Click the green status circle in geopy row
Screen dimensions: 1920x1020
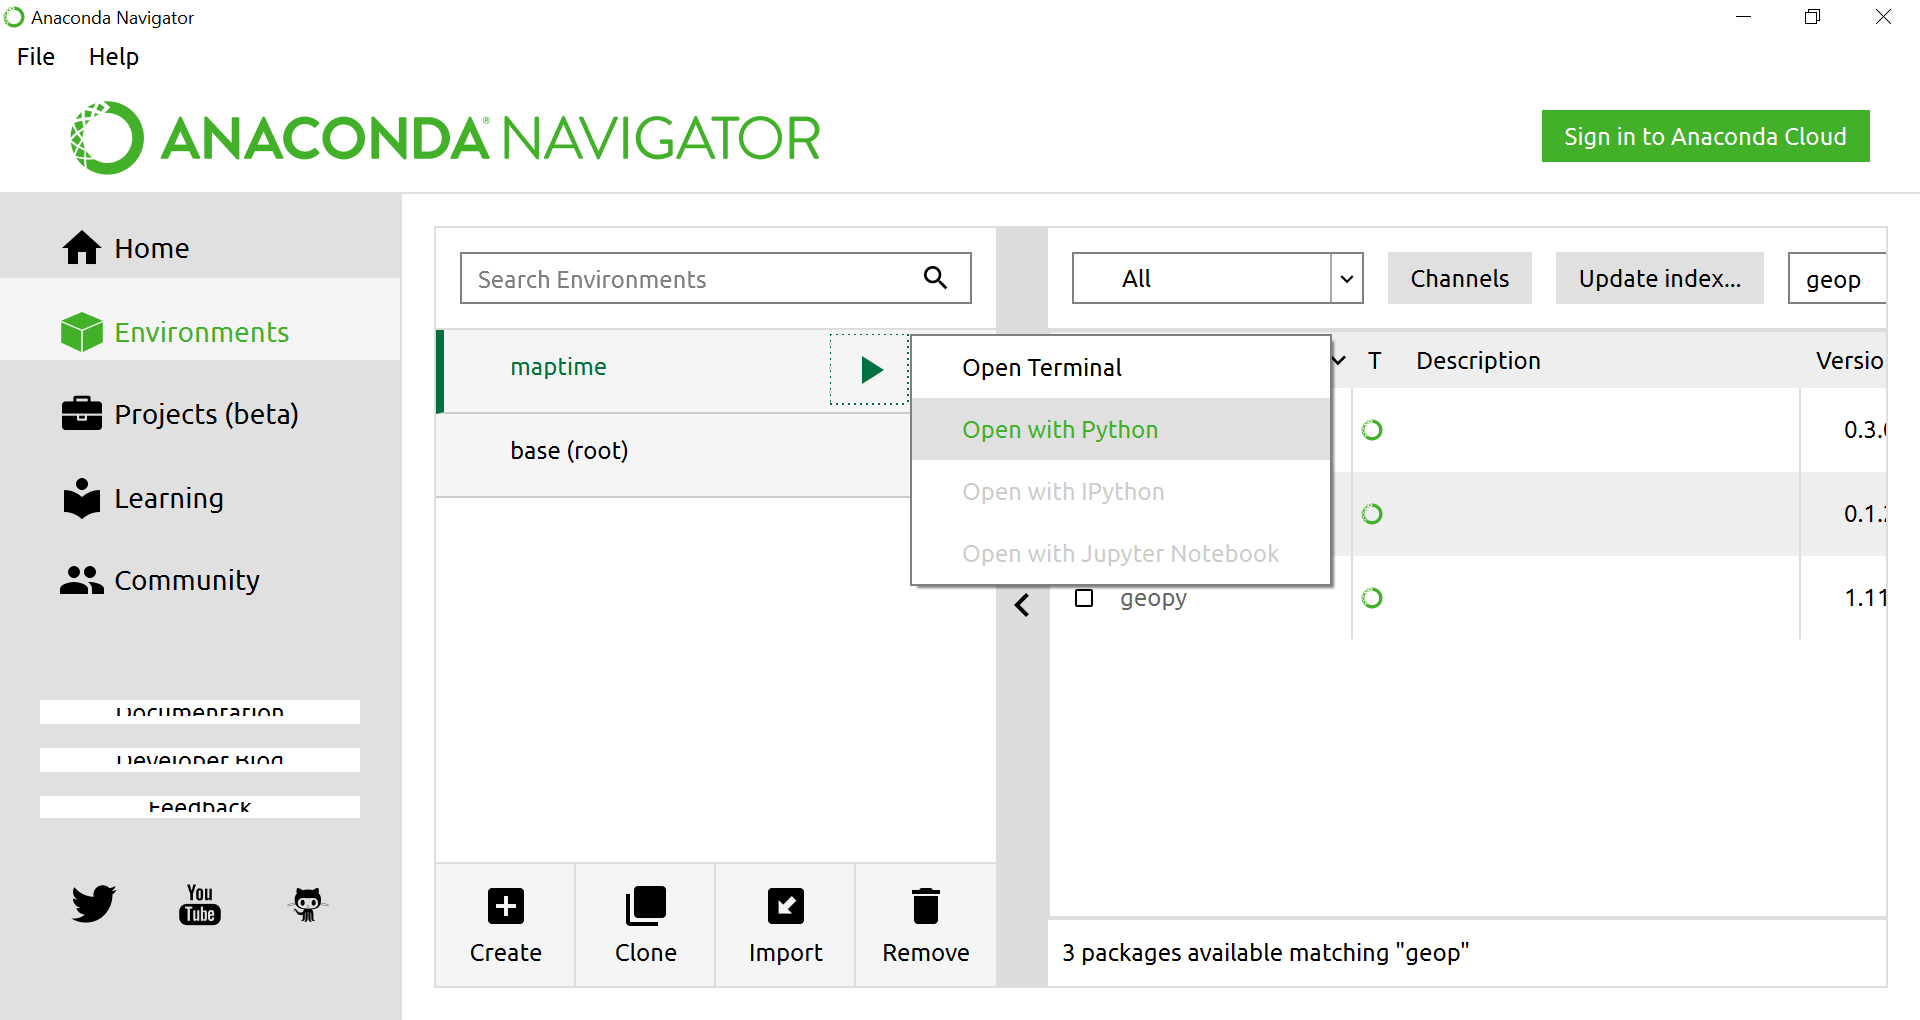(1372, 598)
